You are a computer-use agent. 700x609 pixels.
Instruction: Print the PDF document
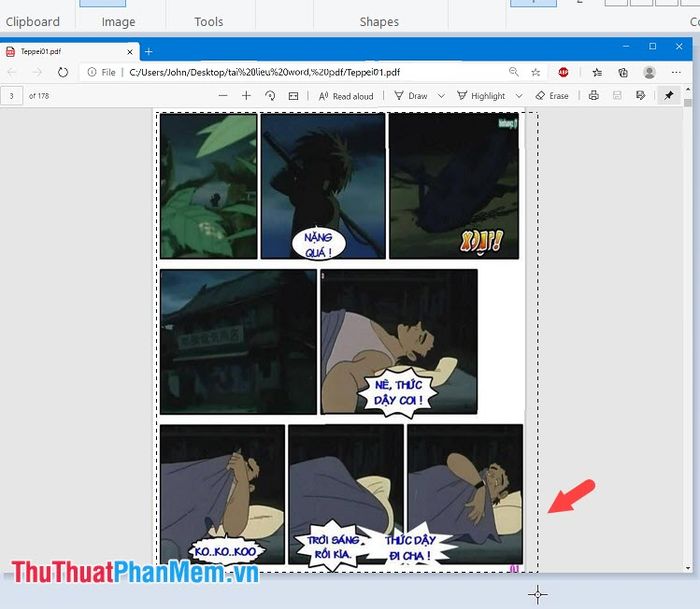pyautogui.click(x=594, y=95)
